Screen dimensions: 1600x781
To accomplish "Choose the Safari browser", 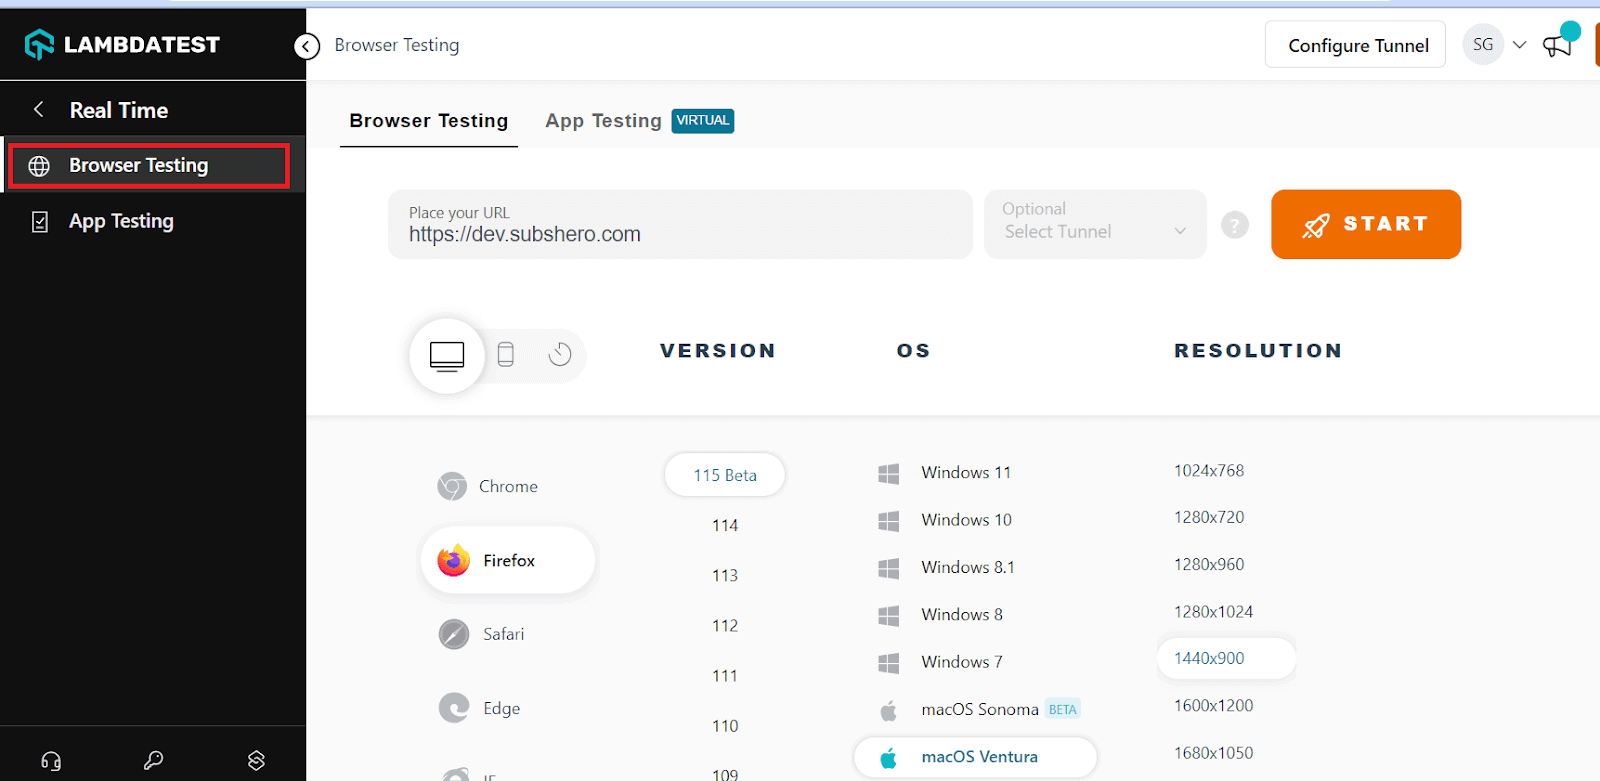I will (x=481, y=634).
